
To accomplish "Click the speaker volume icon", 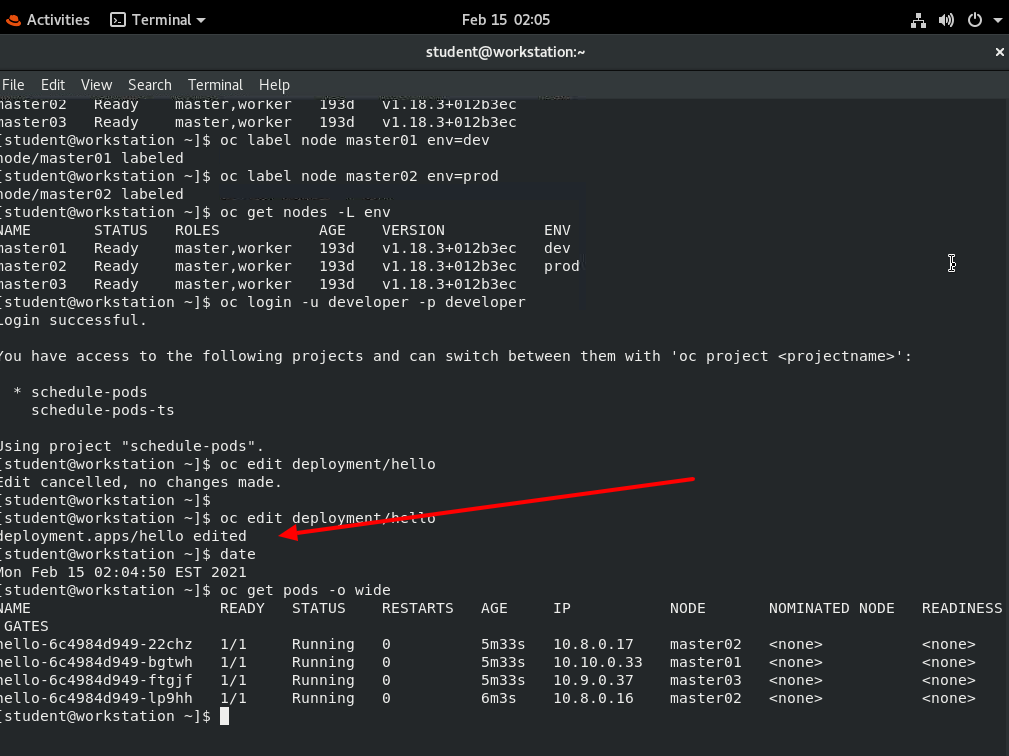I will (x=946, y=19).
